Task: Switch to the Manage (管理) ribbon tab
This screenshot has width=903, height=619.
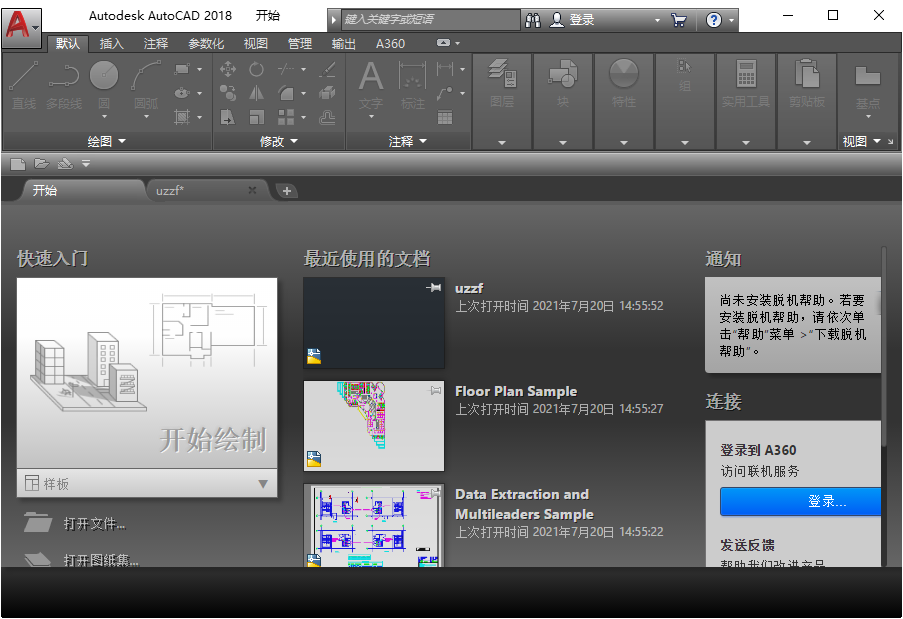Action: click(299, 44)
